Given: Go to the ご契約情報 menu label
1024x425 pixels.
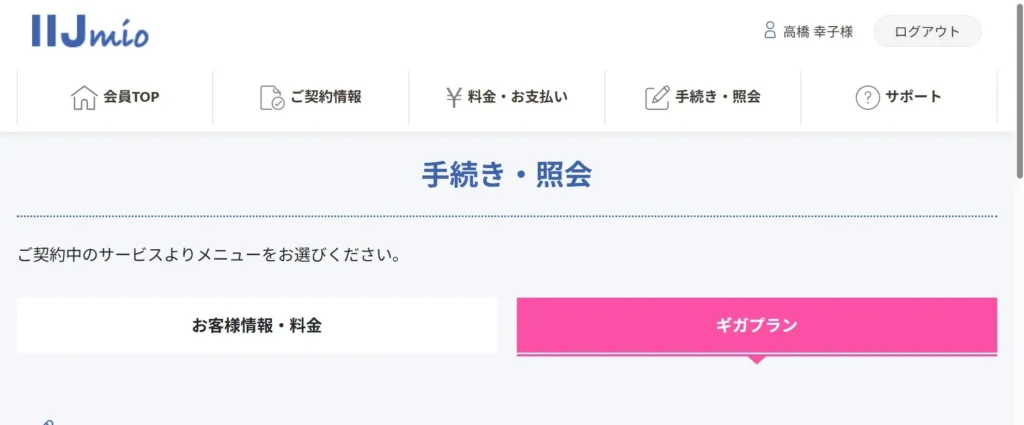Looking at the screenshot, I should point(326,97).
